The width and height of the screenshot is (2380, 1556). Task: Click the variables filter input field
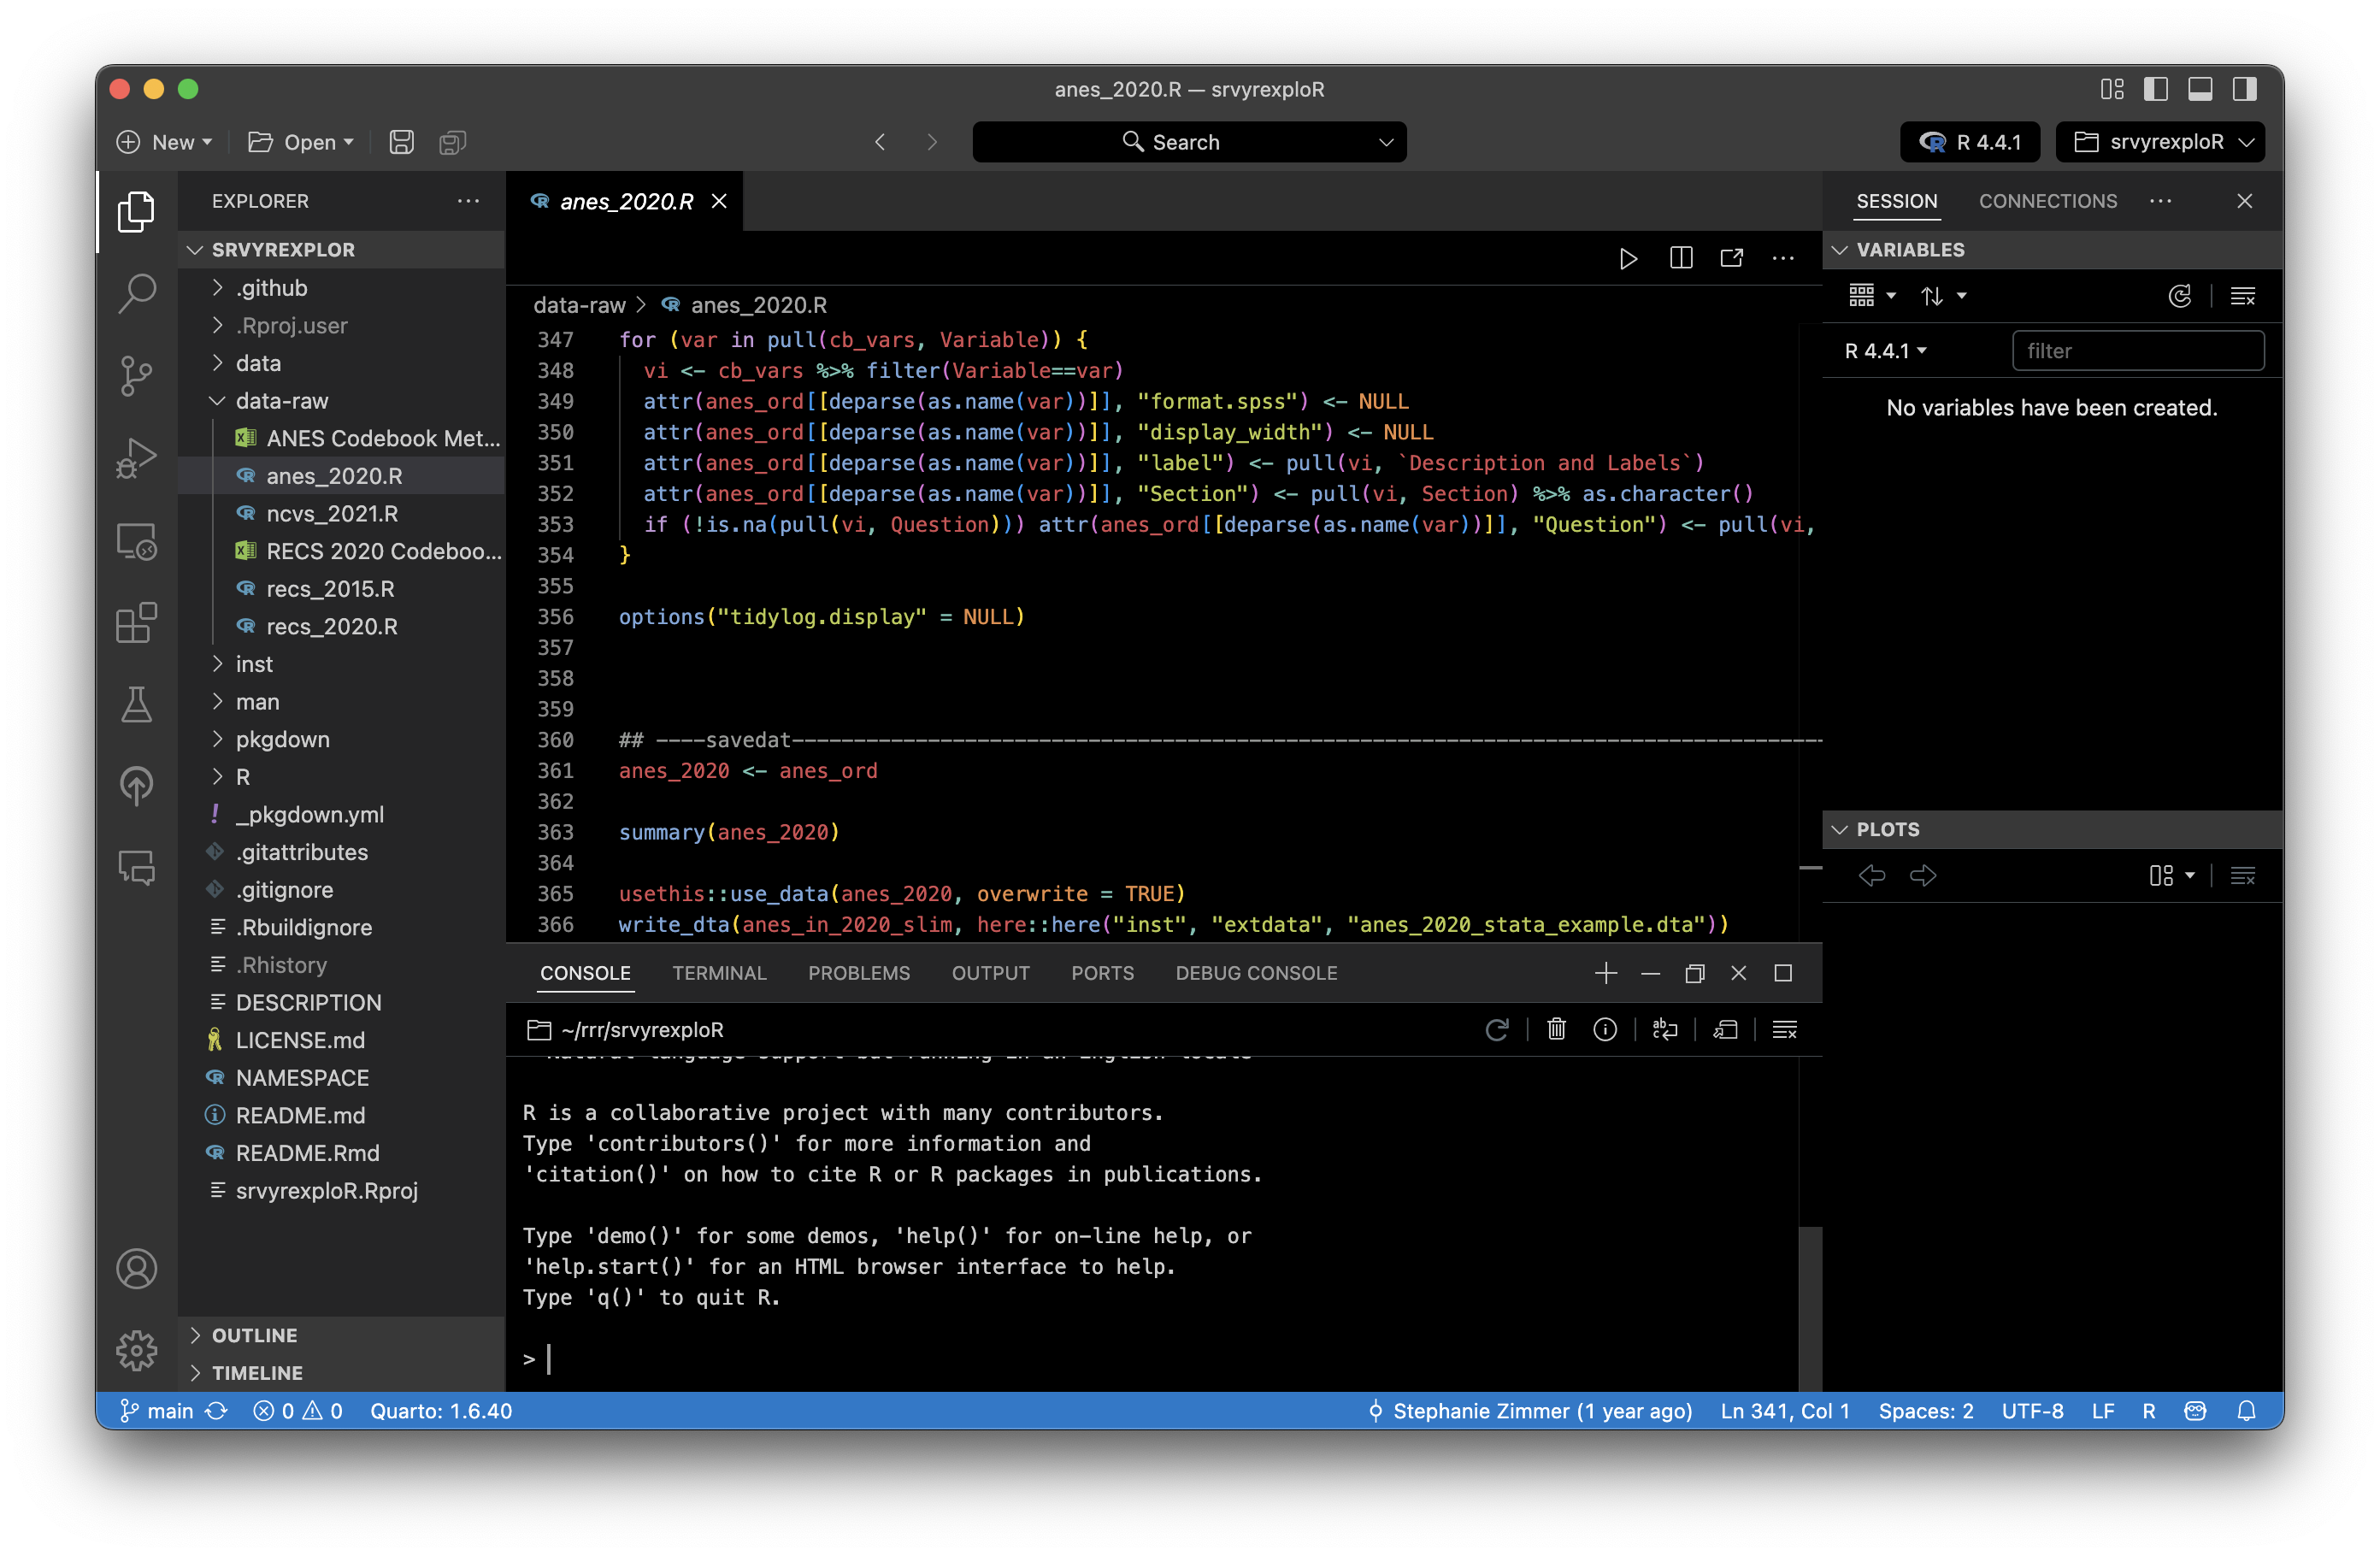(x=2137, y=351)
